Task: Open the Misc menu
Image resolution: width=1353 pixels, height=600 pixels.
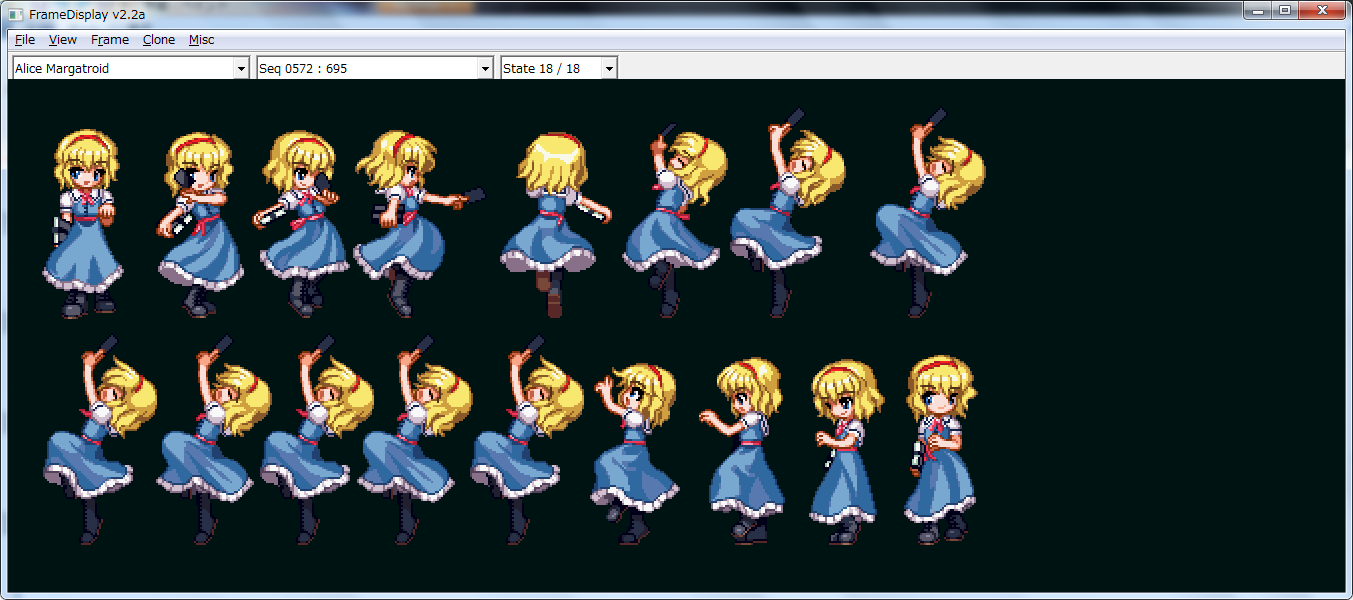Action: pos(201,40)
